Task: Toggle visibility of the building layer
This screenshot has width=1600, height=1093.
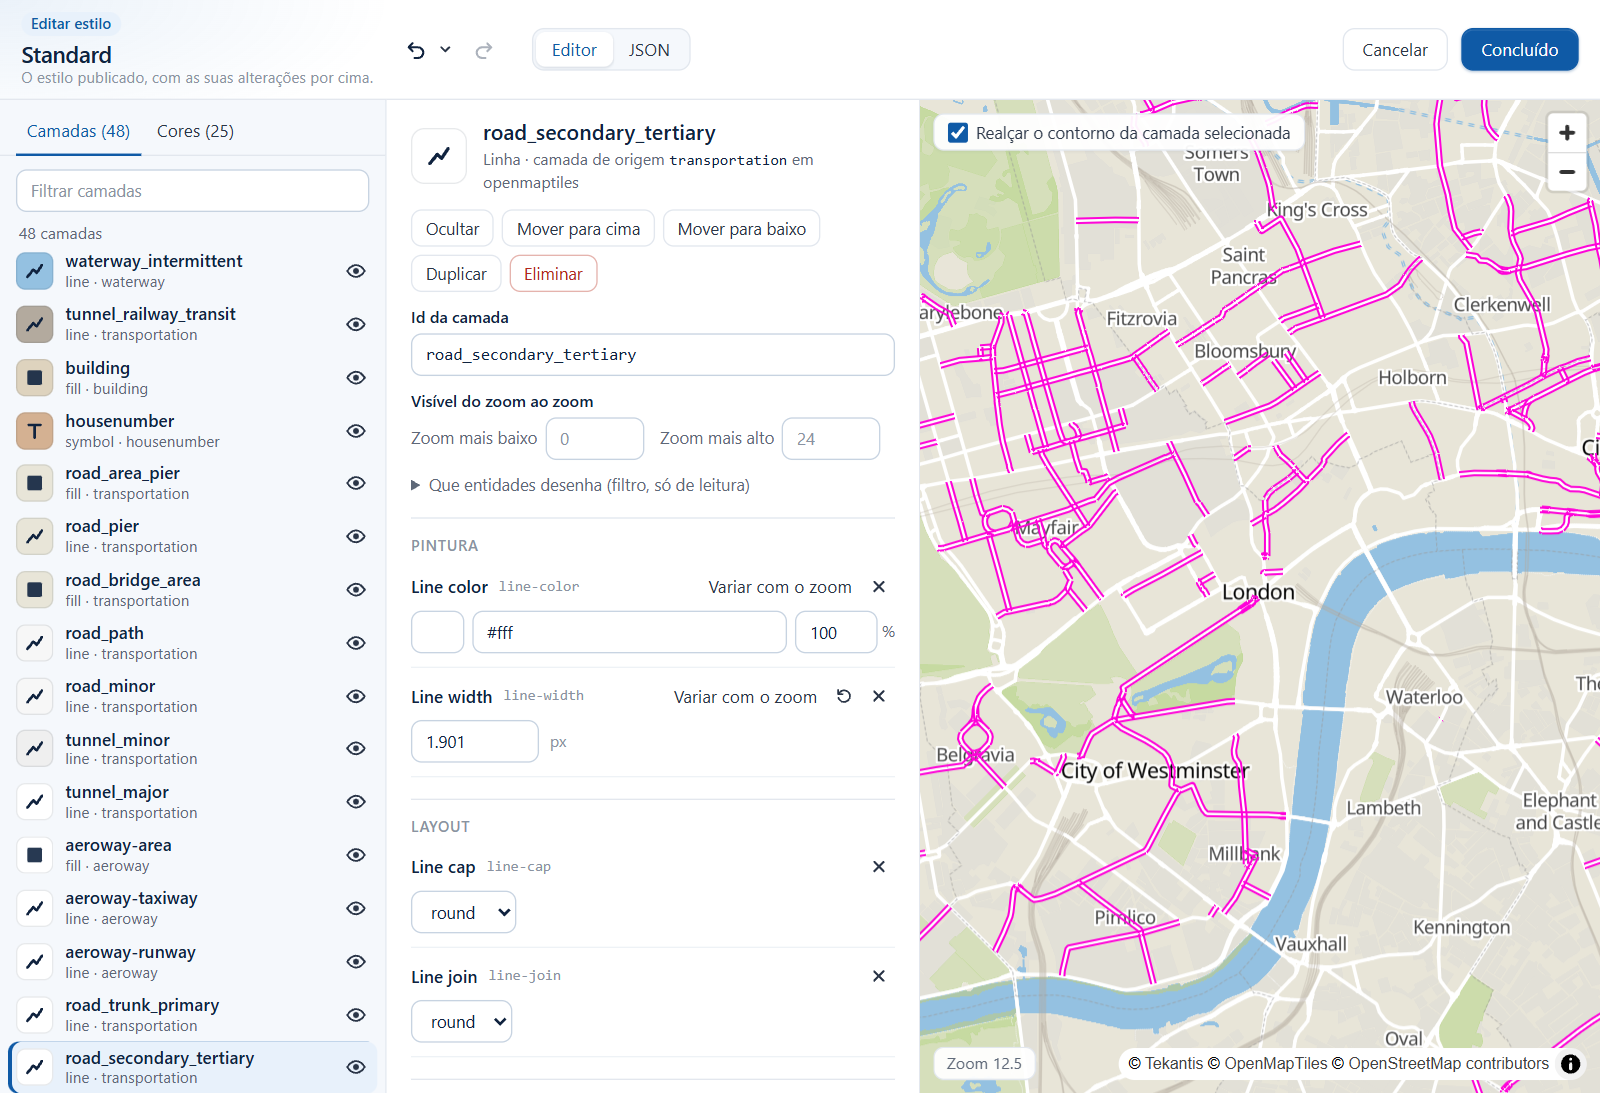Action: (x=356, y=378)
